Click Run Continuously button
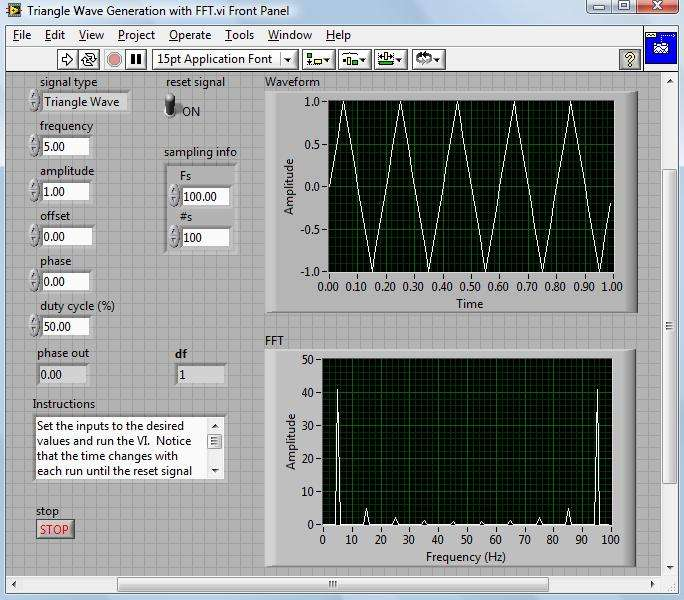Screen dimensions: 684x600 click(89, 59)
